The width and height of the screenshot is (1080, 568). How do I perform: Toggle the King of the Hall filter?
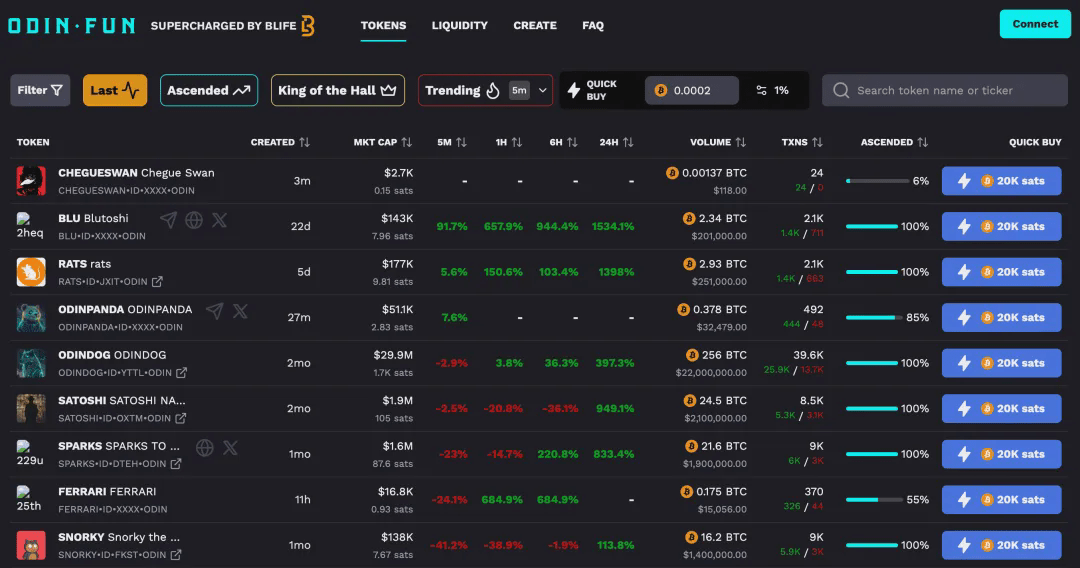337,90
